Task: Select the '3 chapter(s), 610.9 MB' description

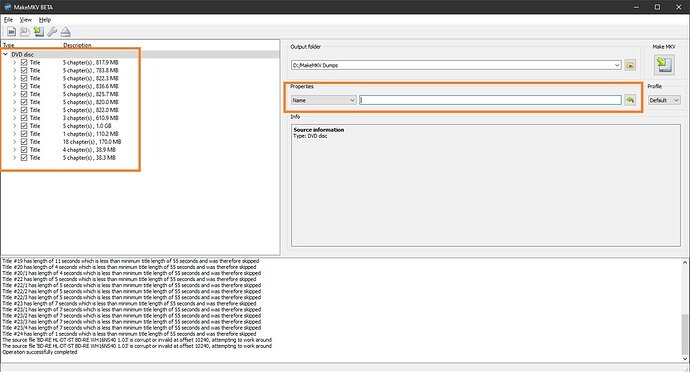Action: tap(90, 118)
